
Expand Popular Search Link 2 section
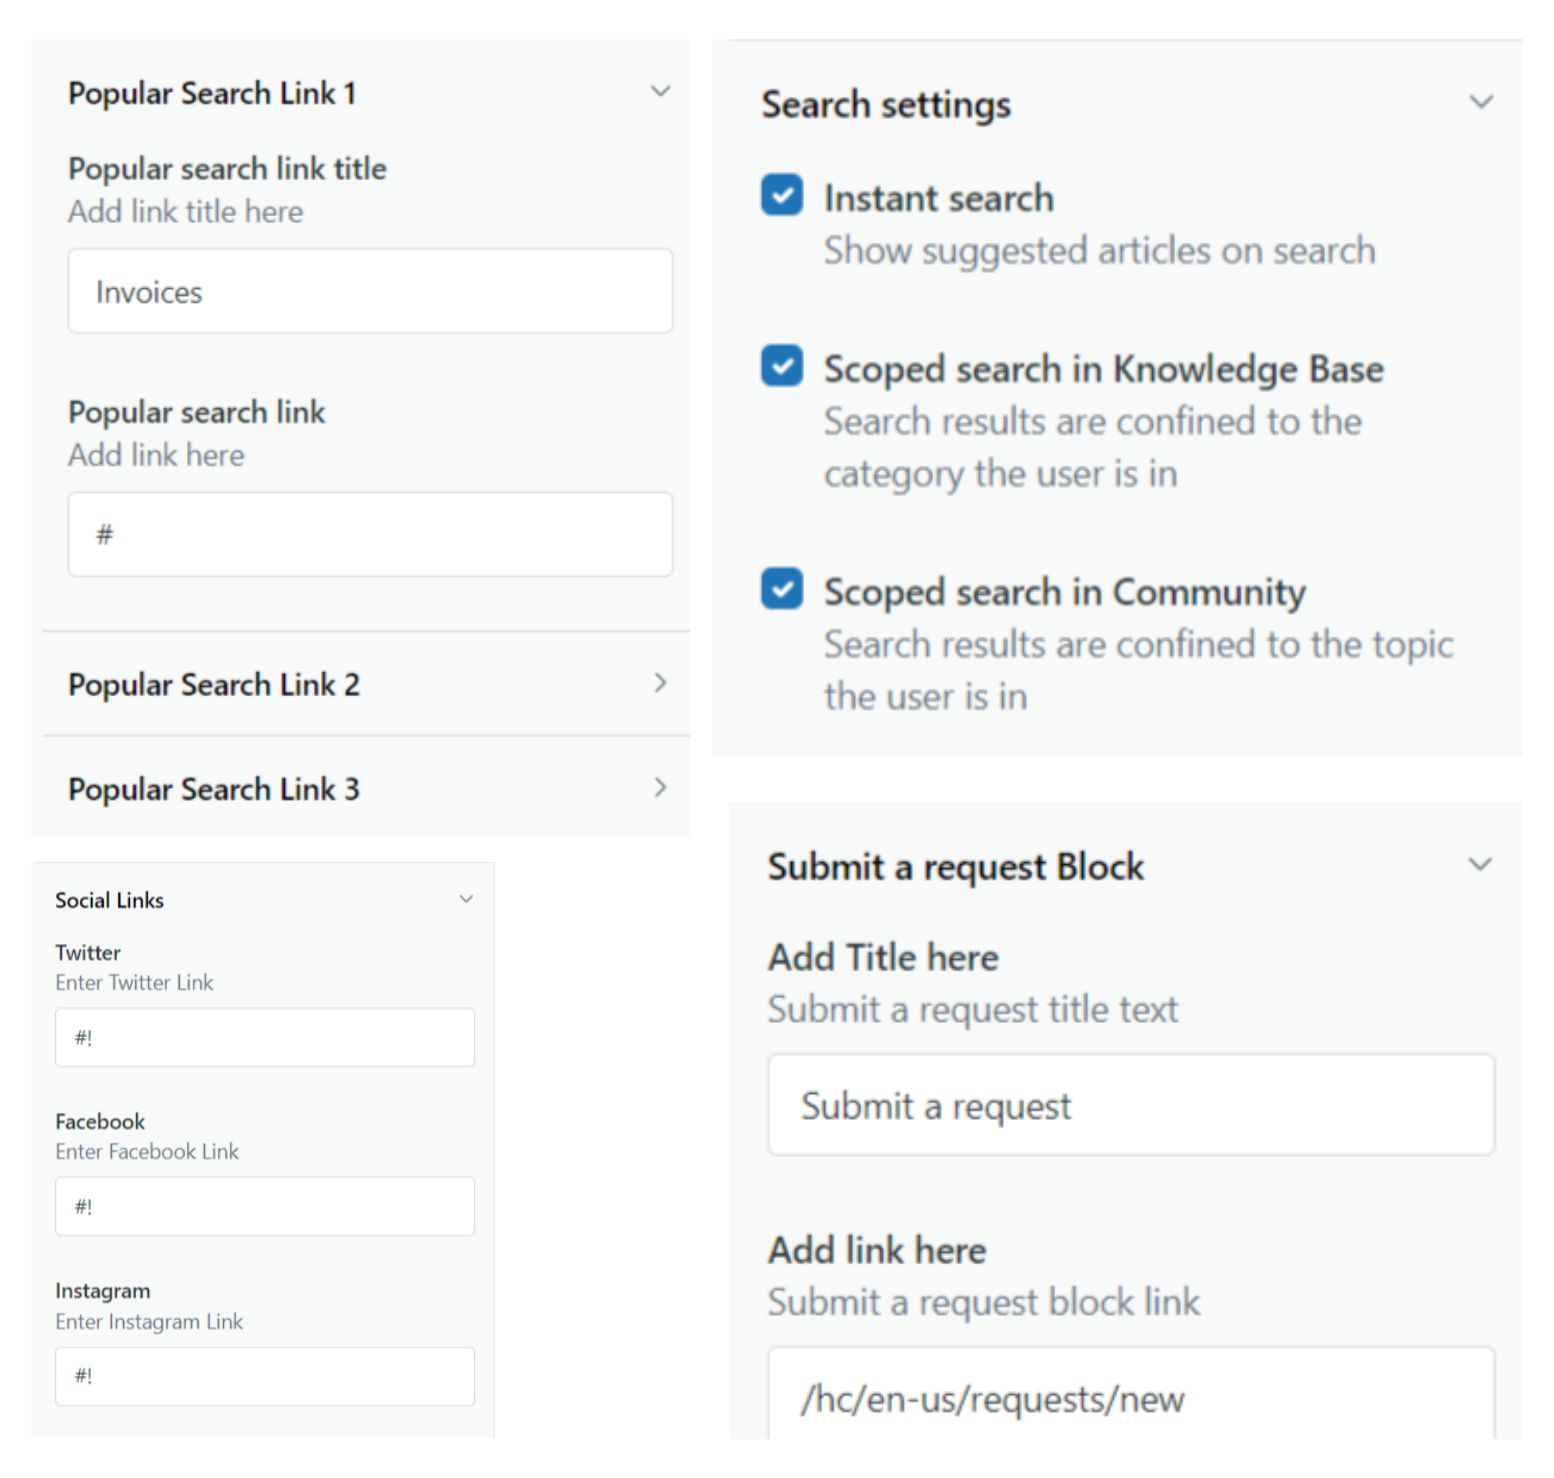pos(660,683)
